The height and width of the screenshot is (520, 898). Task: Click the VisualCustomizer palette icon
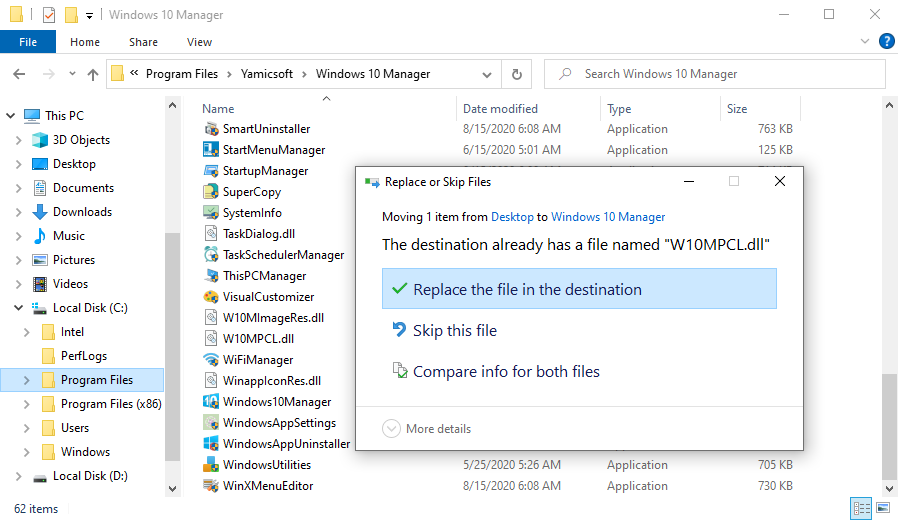[x=211, y=297]
